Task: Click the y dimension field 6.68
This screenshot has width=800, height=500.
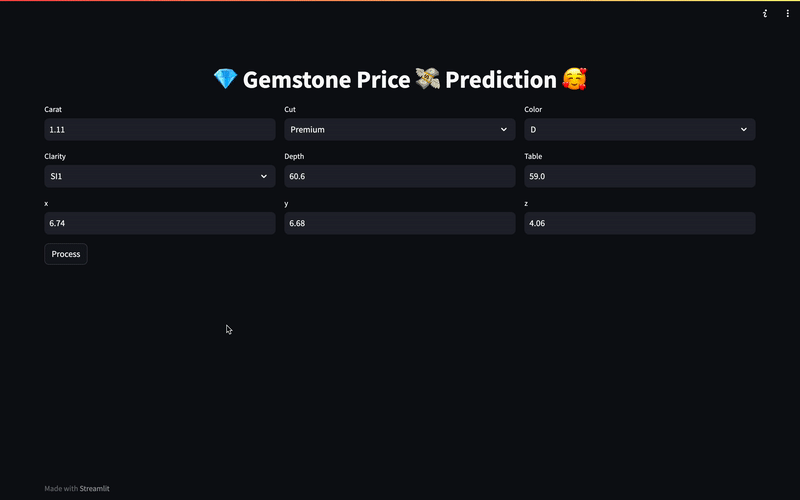Action: point(399,223)
